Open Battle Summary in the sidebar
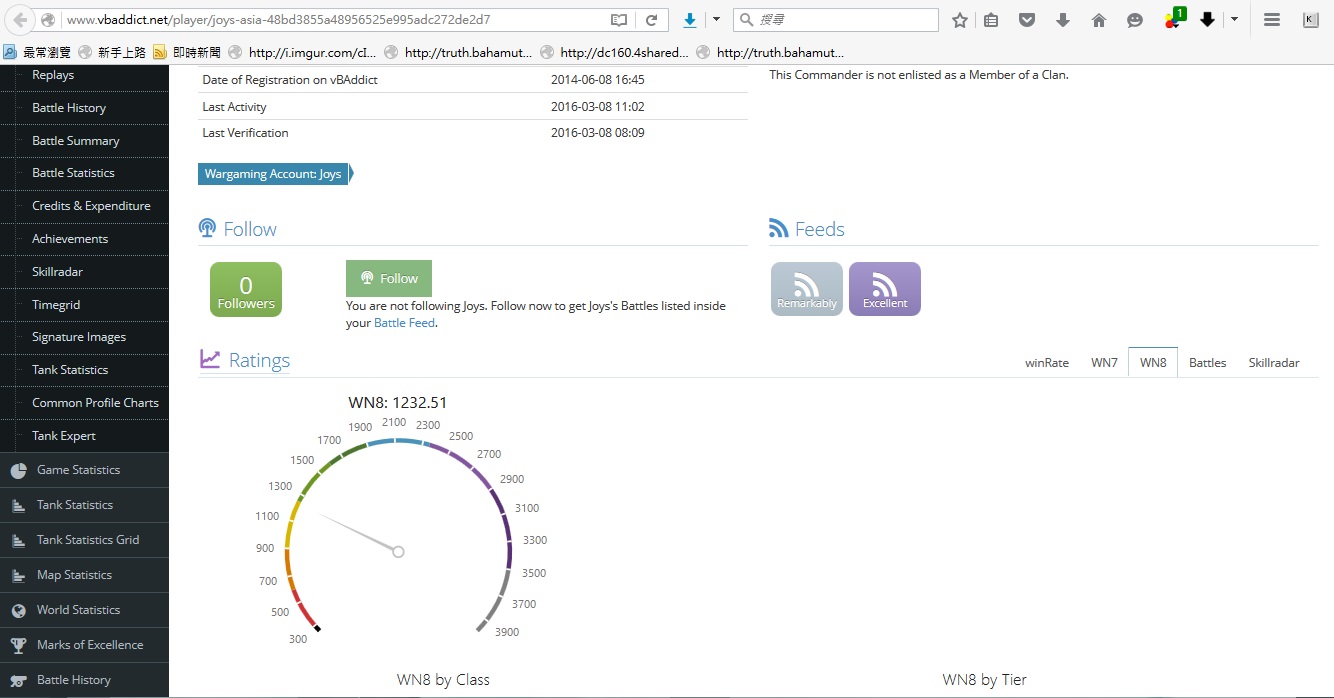This screenshot has width=1334, height=698. tap(76, 141)
